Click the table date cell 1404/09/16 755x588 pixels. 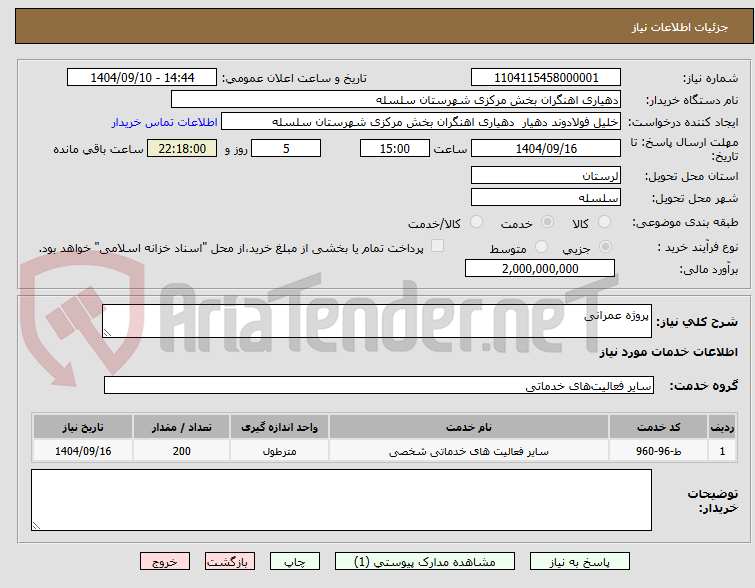(83, 451)
